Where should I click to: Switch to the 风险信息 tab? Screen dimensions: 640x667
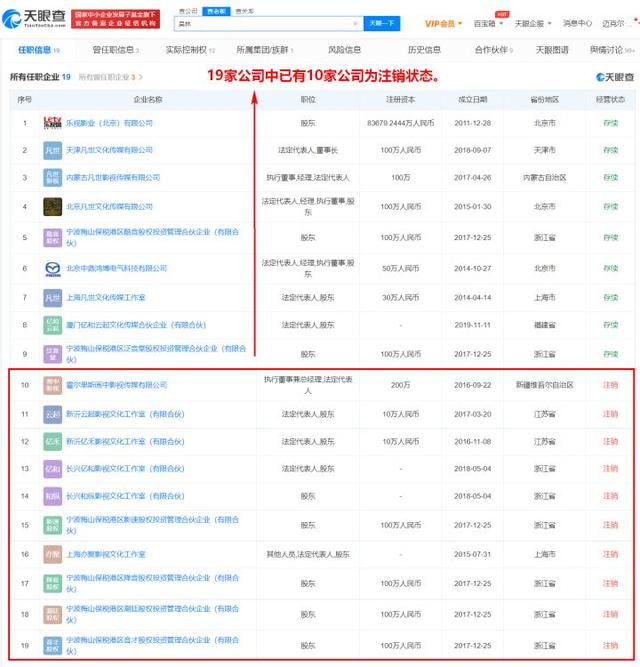pos(344,49)
